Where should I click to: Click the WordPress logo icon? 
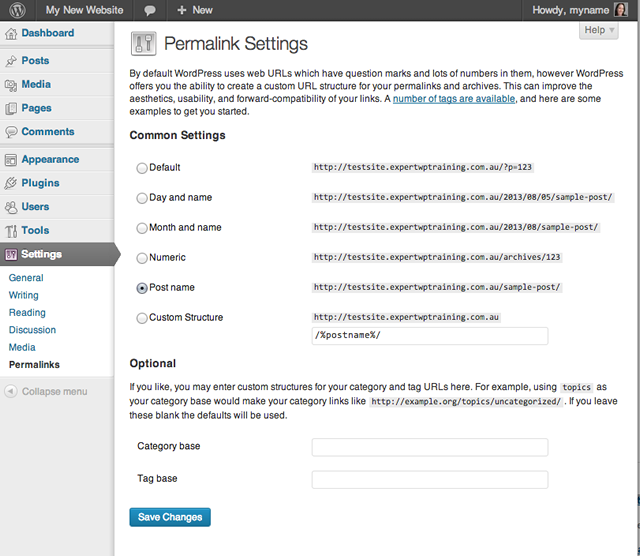pos(17,10)
